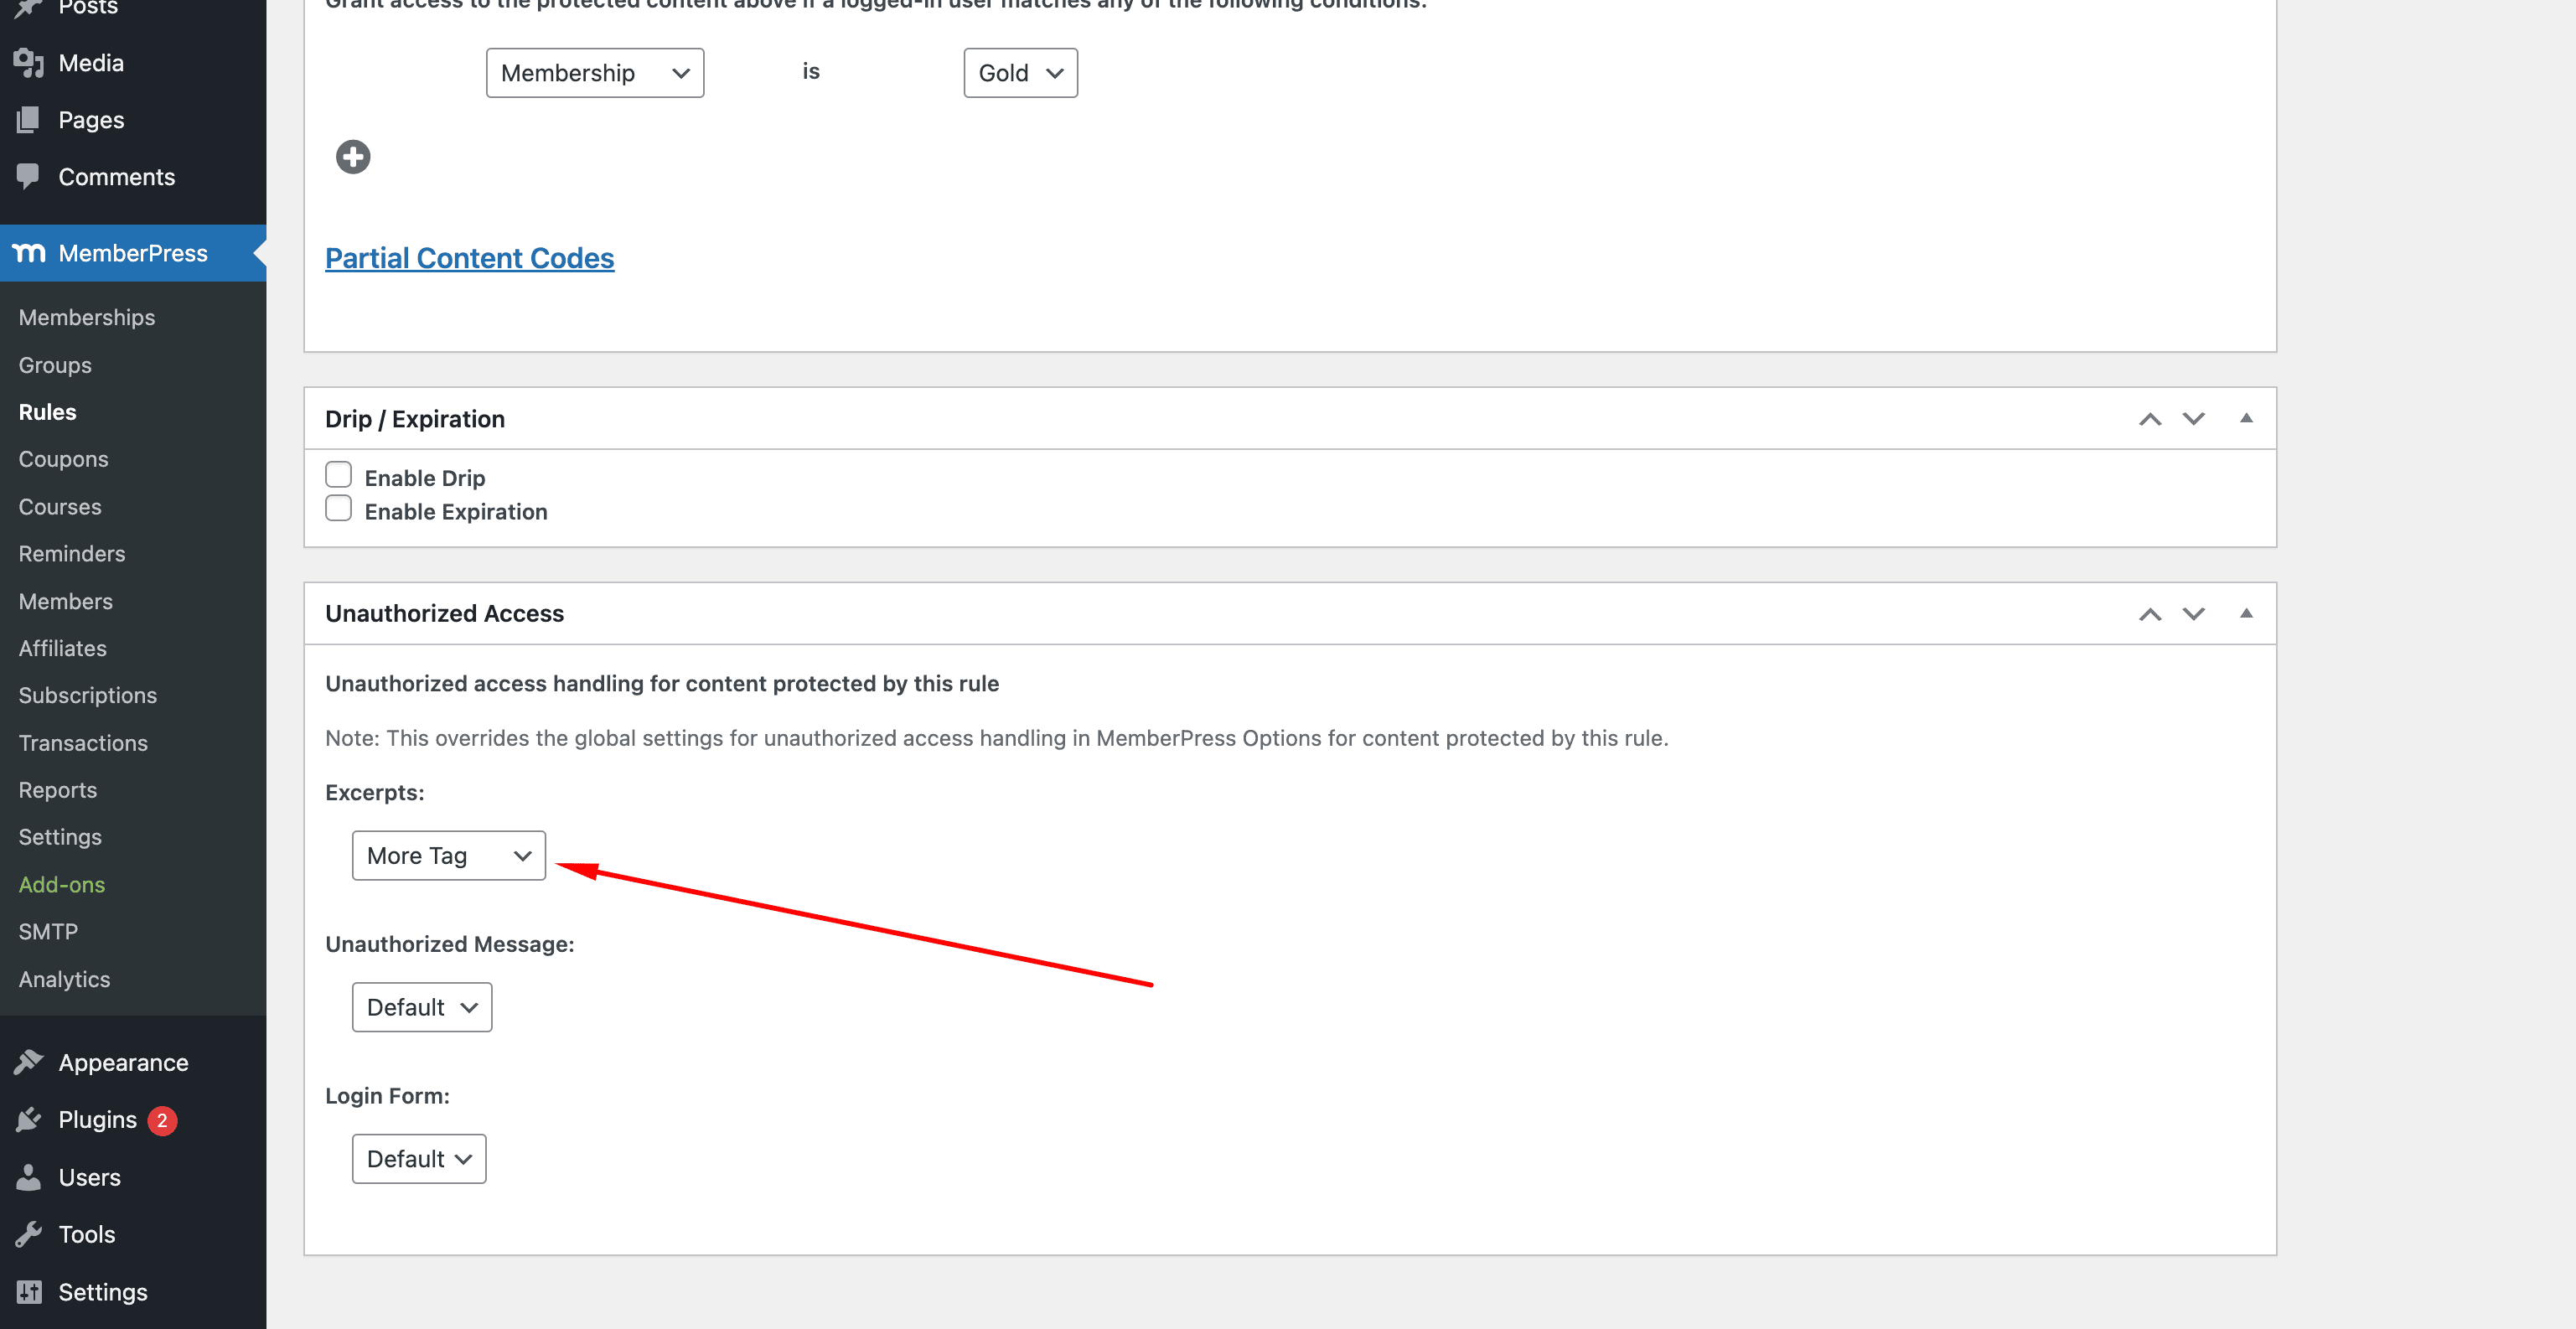Click the Unauthorized Access panel heading
The image size is (2576, 1329).
click(445, 614)
